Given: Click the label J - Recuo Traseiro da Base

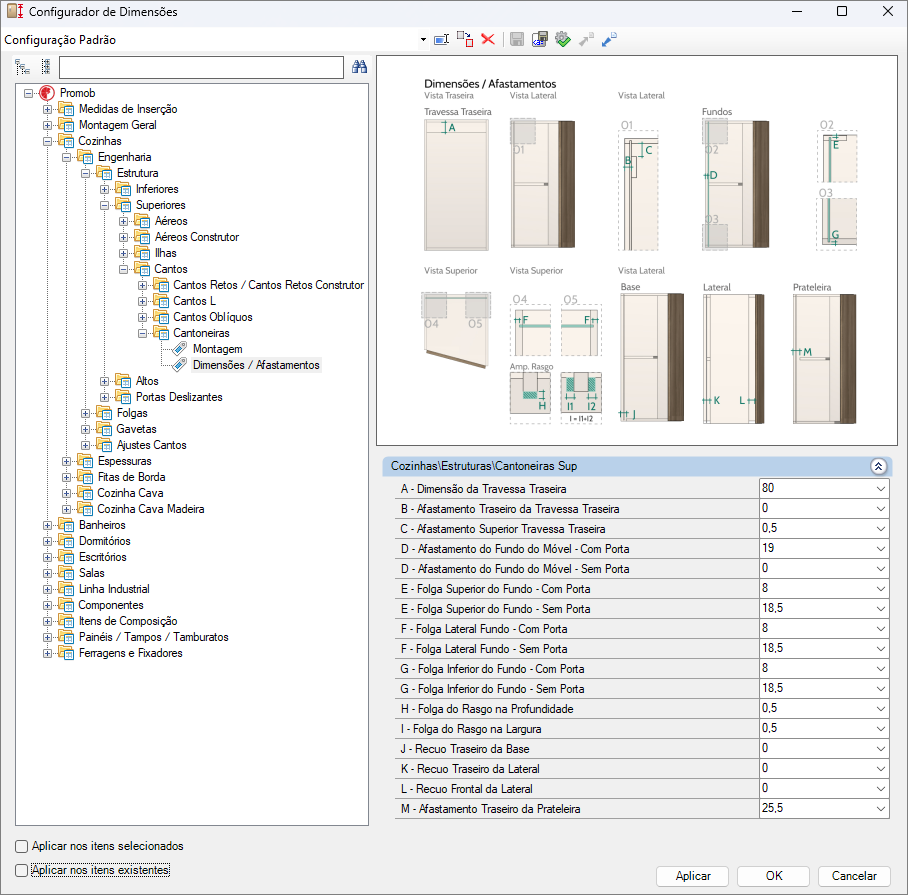Looking at the screenshot, I should click(x=464, y=749).
